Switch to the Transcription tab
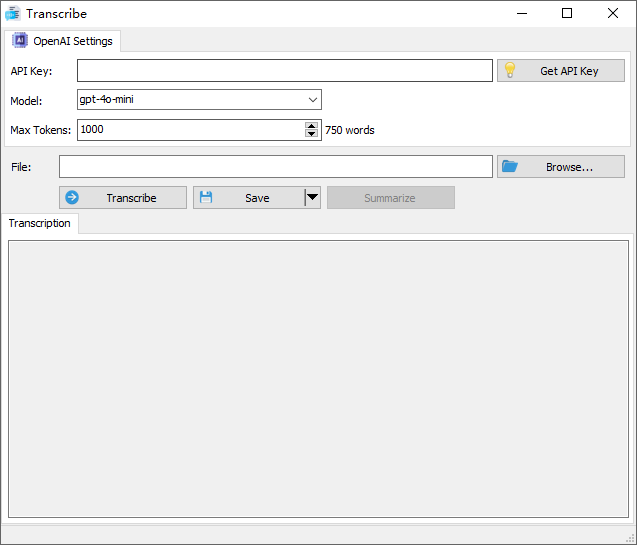Viewport: 637px width, 545px height. pyautogui.click(x=39, y=223)
